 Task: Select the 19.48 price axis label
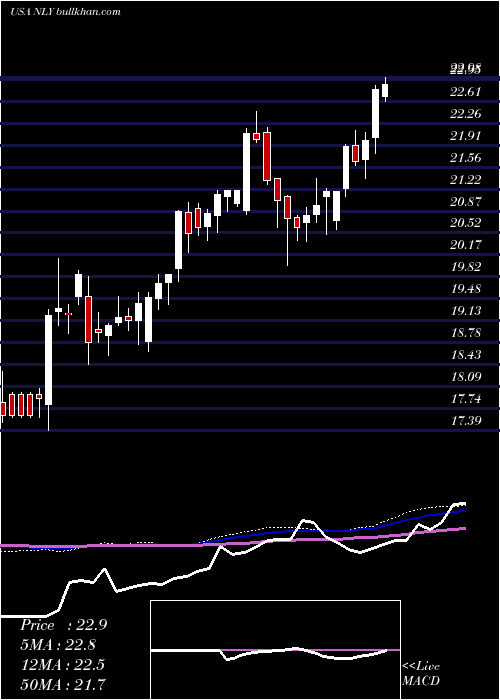tap(466, 289)
